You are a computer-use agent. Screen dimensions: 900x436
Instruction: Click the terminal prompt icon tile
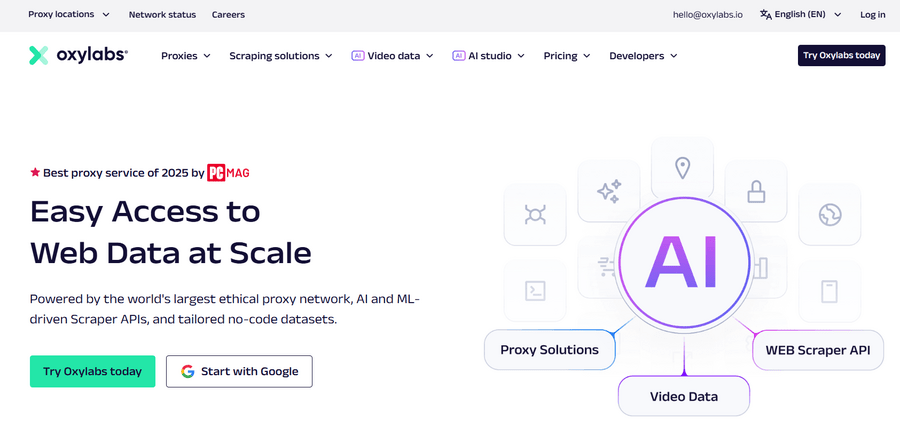click(535, 291)
